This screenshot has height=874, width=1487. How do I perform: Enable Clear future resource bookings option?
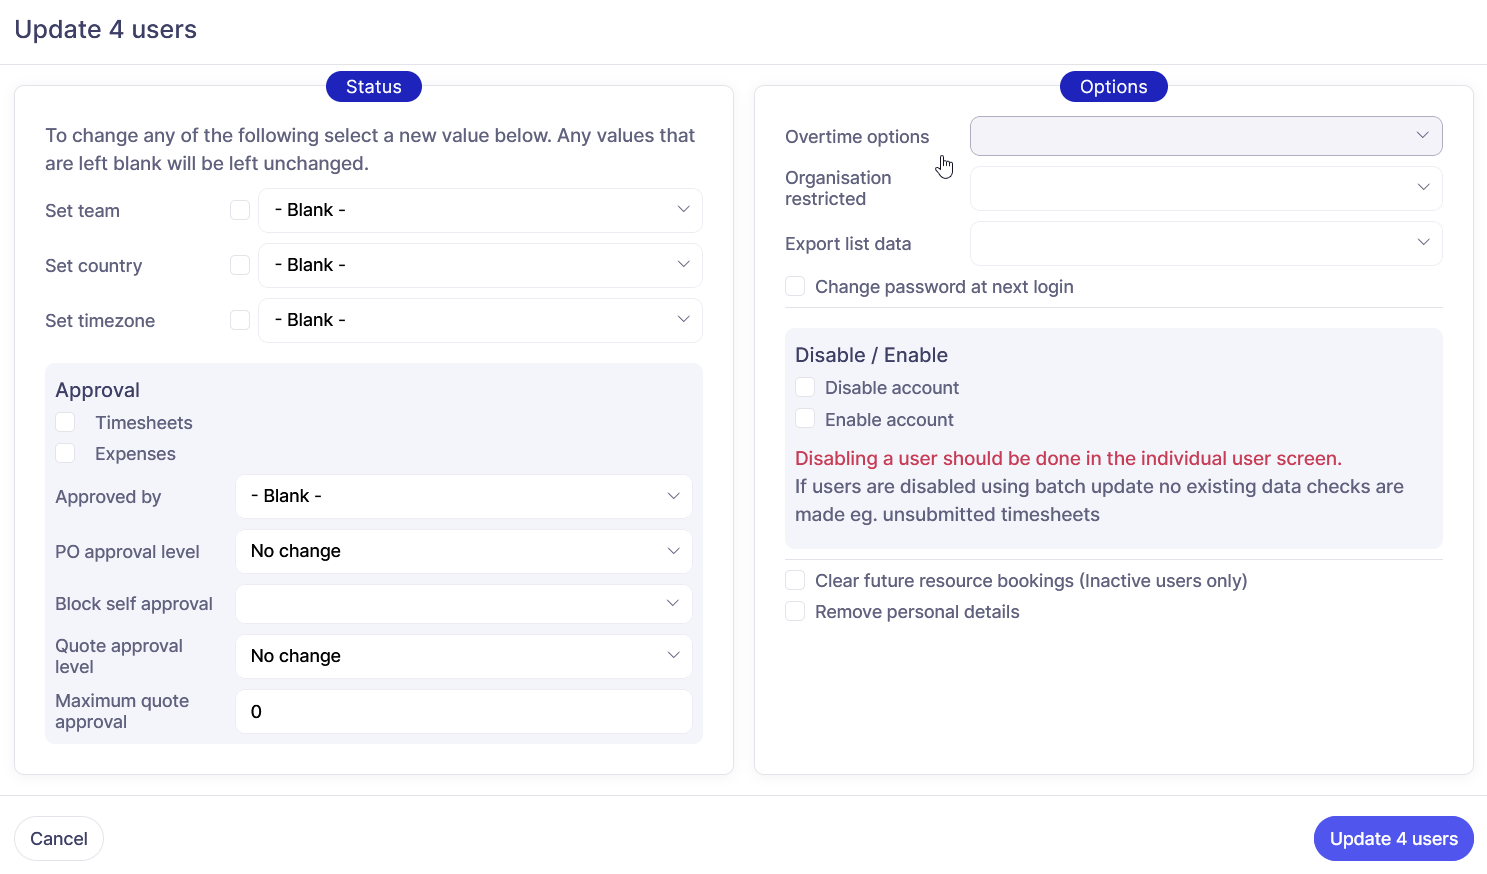coord(795,580)
